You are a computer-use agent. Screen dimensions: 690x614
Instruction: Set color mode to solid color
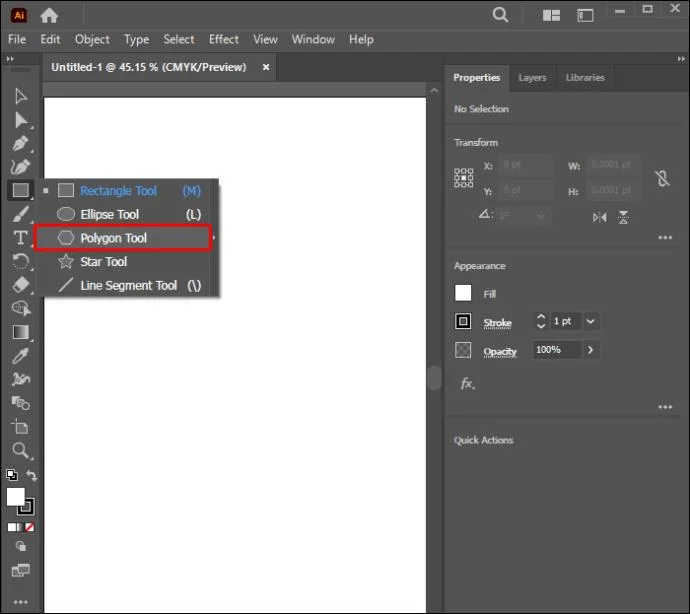click(x=12, y=527)
